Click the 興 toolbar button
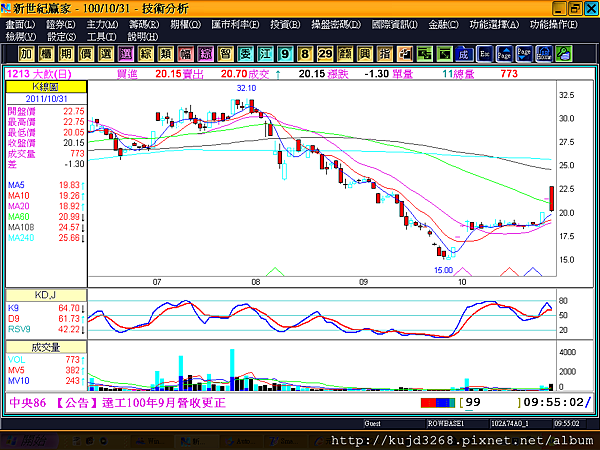 point(365,54)
